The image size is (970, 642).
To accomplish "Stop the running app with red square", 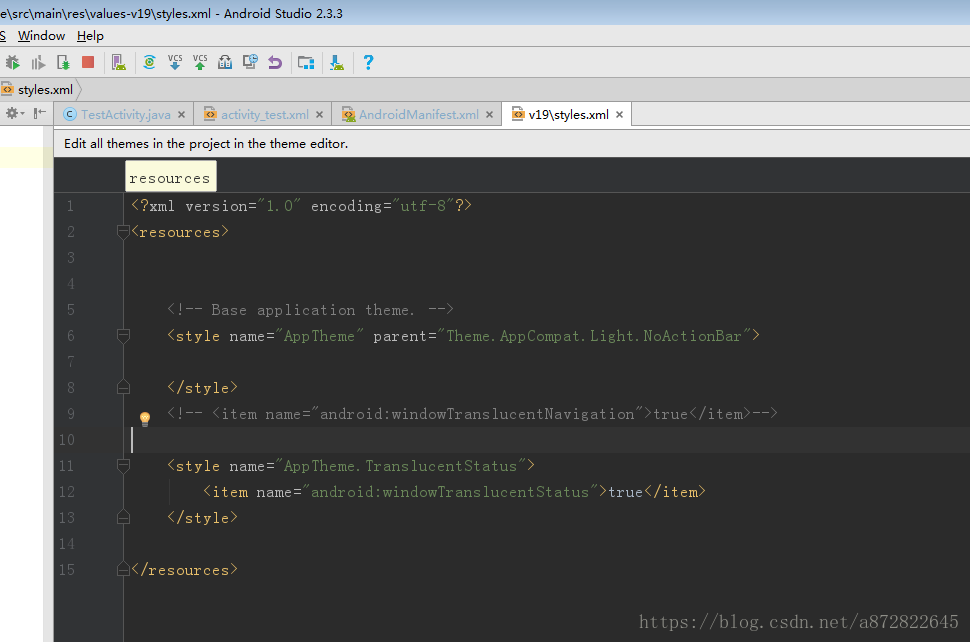I will pos(88,62).
